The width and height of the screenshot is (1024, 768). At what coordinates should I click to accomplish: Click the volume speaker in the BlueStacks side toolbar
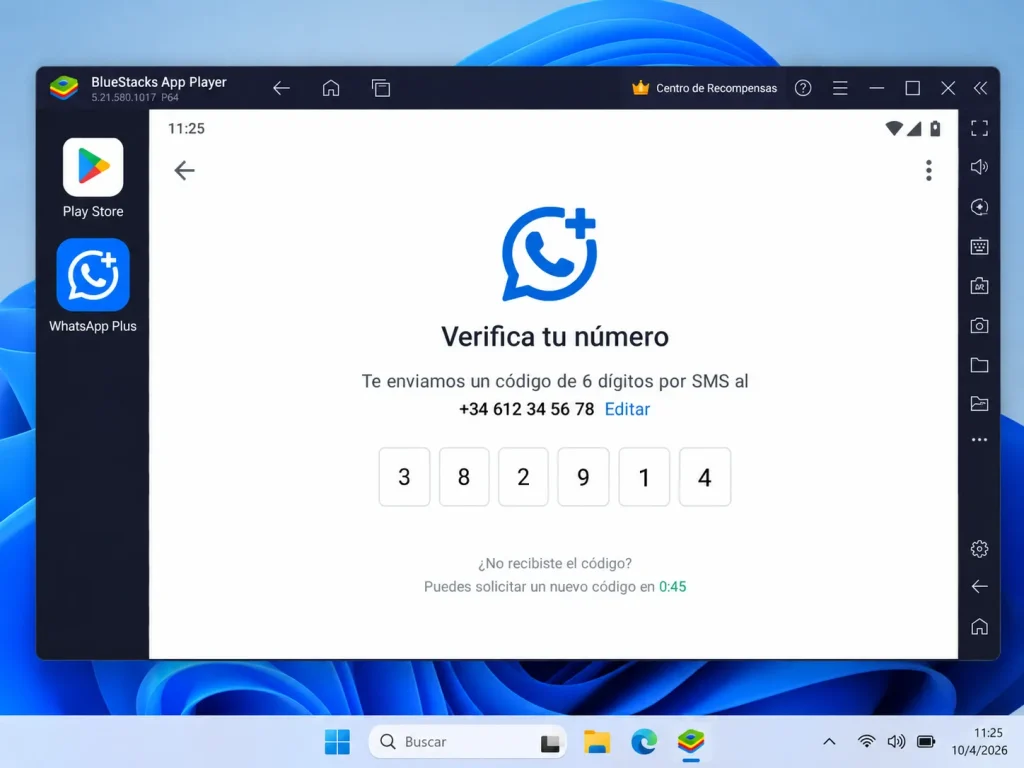(x=979, y=167)
